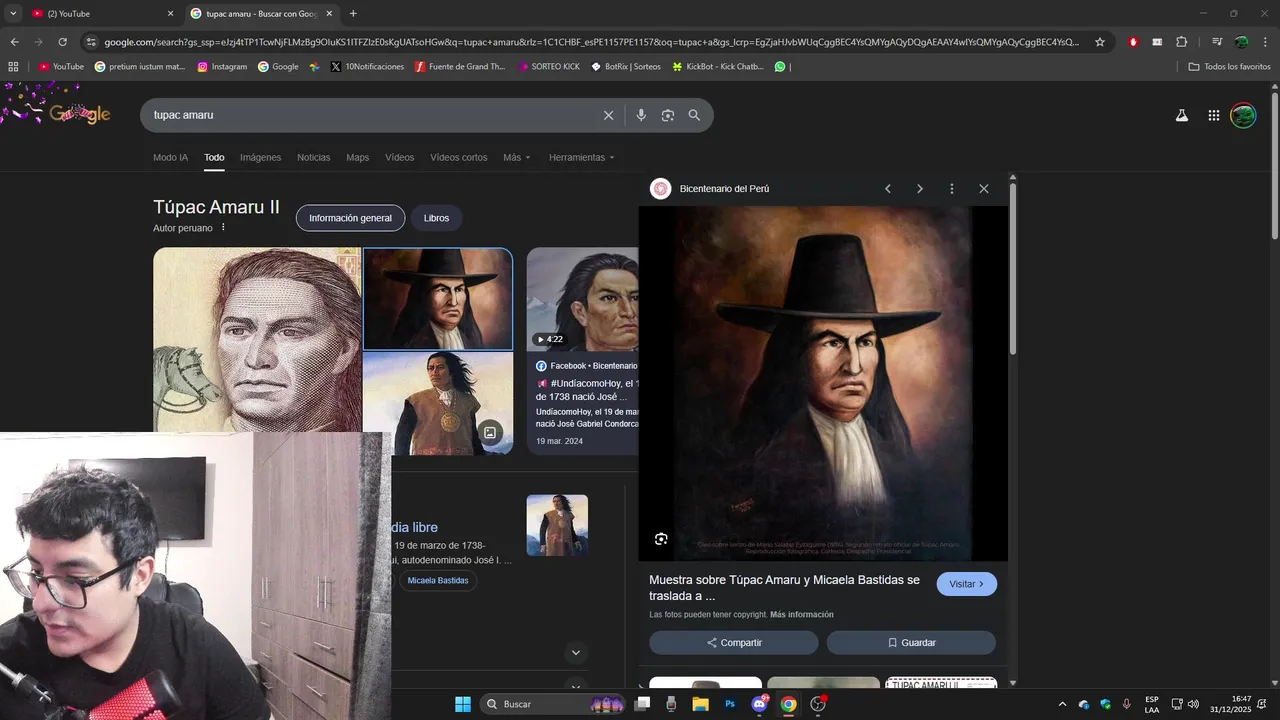Click the magnifier search submit icon
This screenshot has width=1280, height=720.
pyautogui.click(x=694, y=115)
